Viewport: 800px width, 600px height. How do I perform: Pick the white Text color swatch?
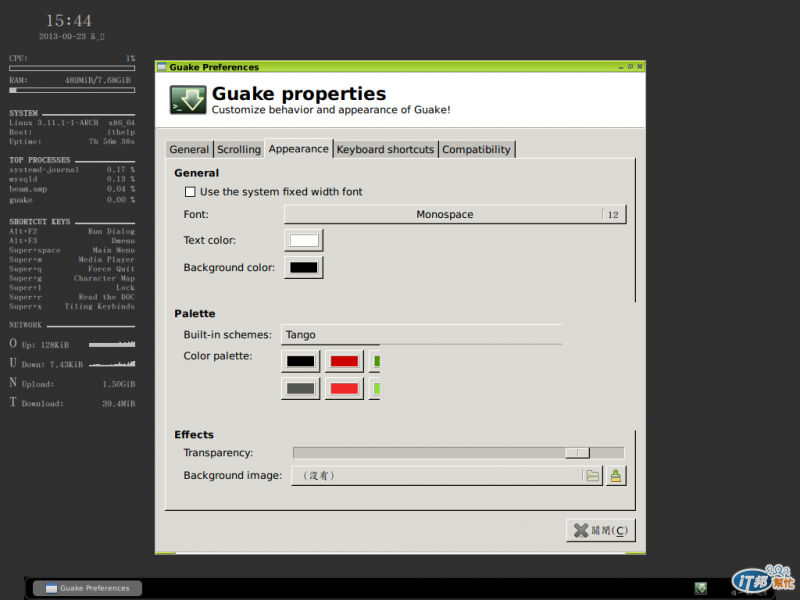tap(304, 240)
